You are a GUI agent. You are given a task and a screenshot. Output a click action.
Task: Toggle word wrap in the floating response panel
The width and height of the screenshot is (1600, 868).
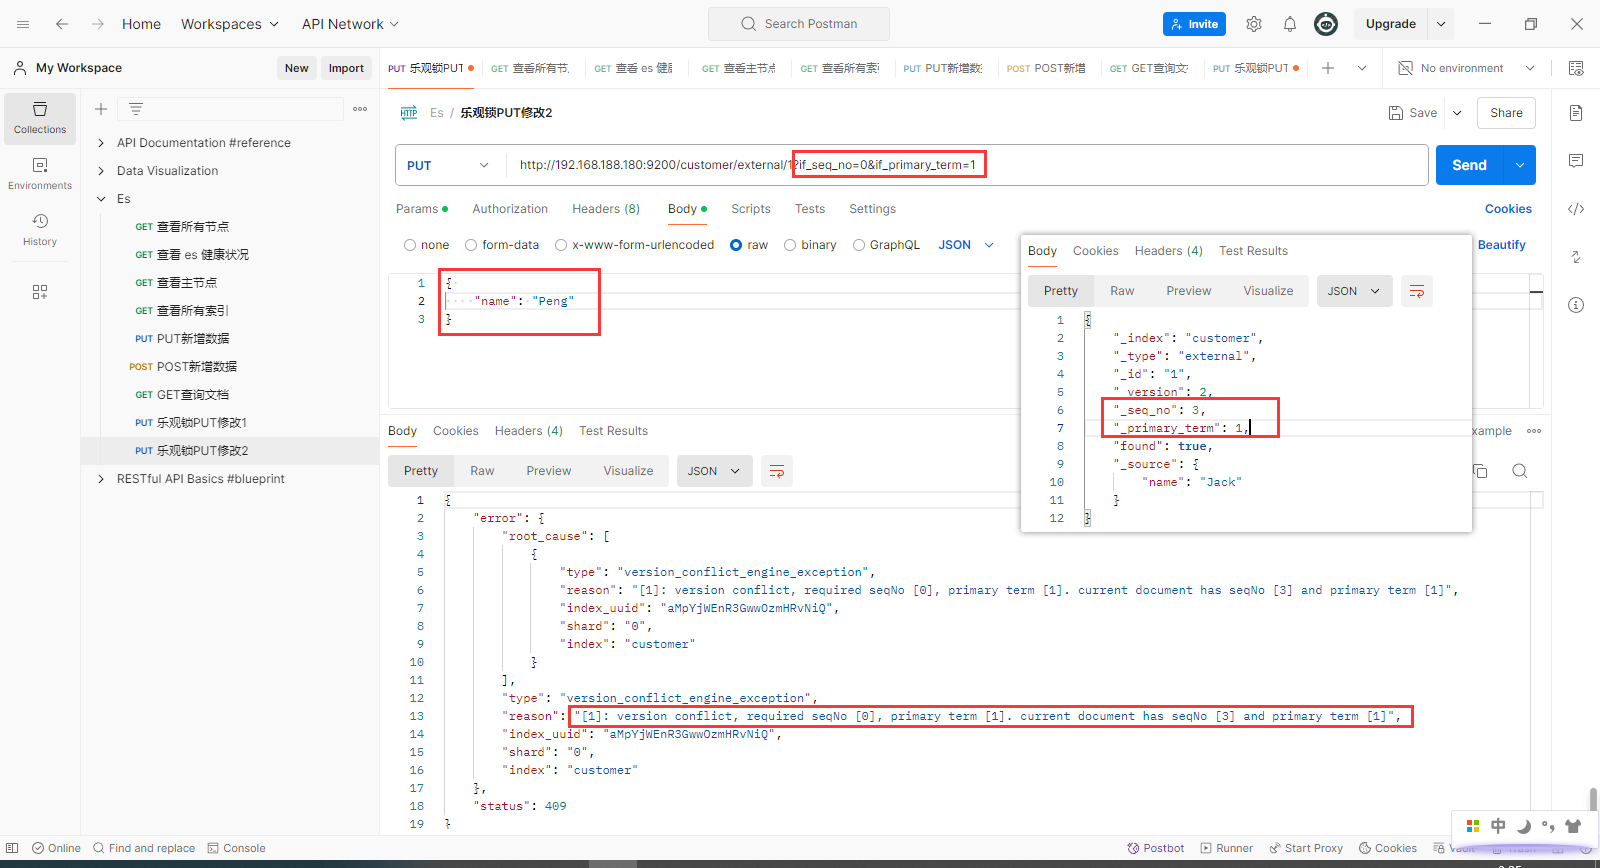pos(1417,291)
